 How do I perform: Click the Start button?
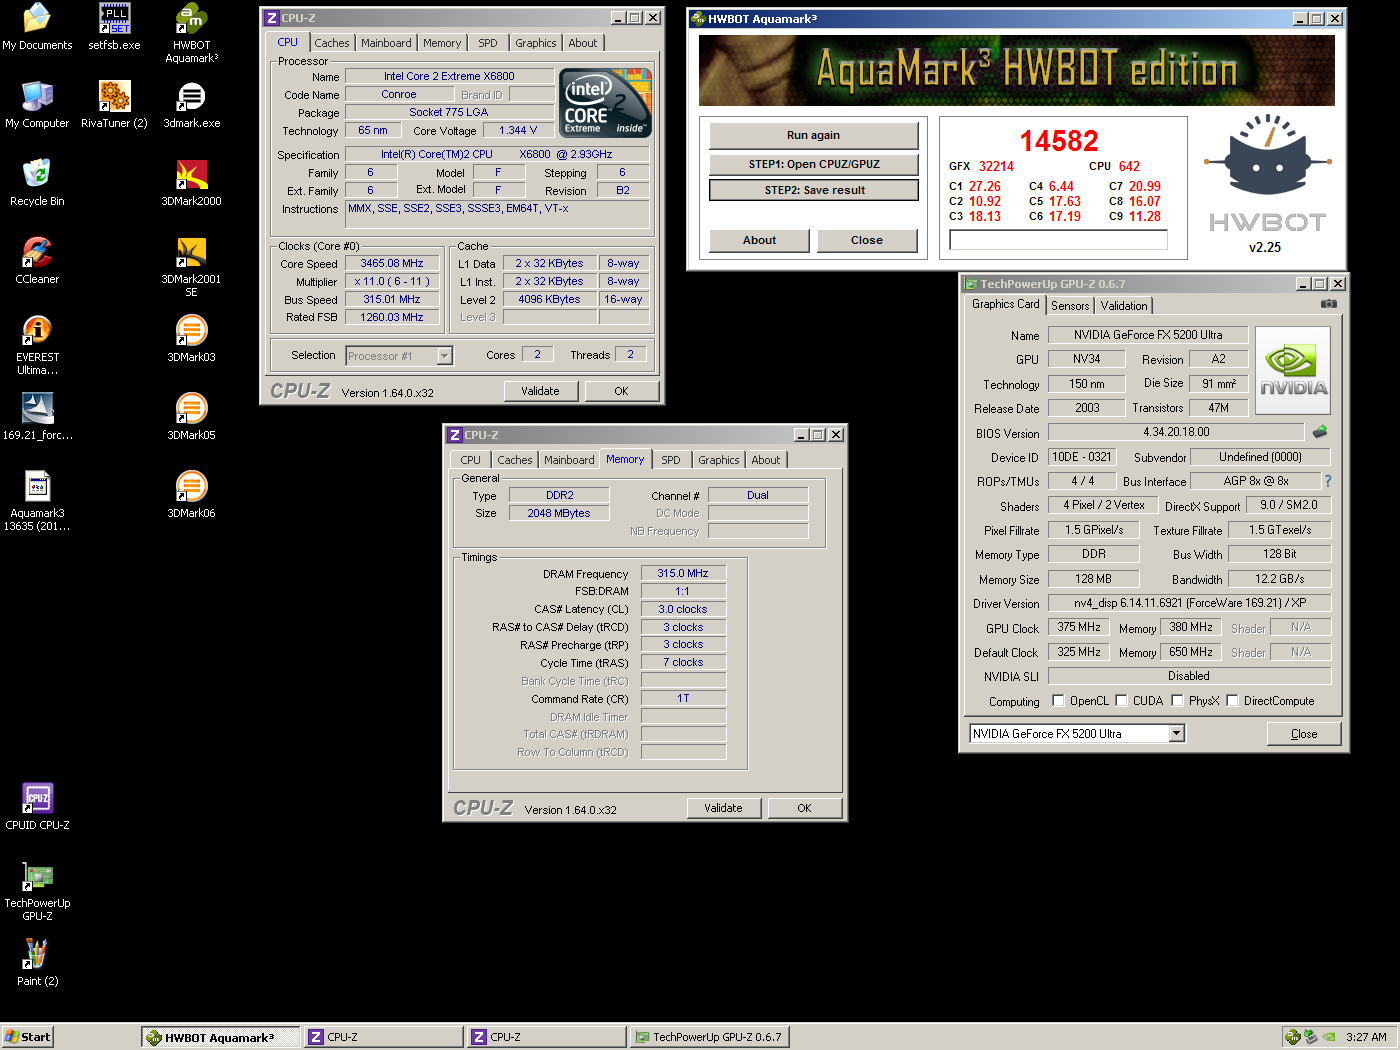[x=27, y=1037]
